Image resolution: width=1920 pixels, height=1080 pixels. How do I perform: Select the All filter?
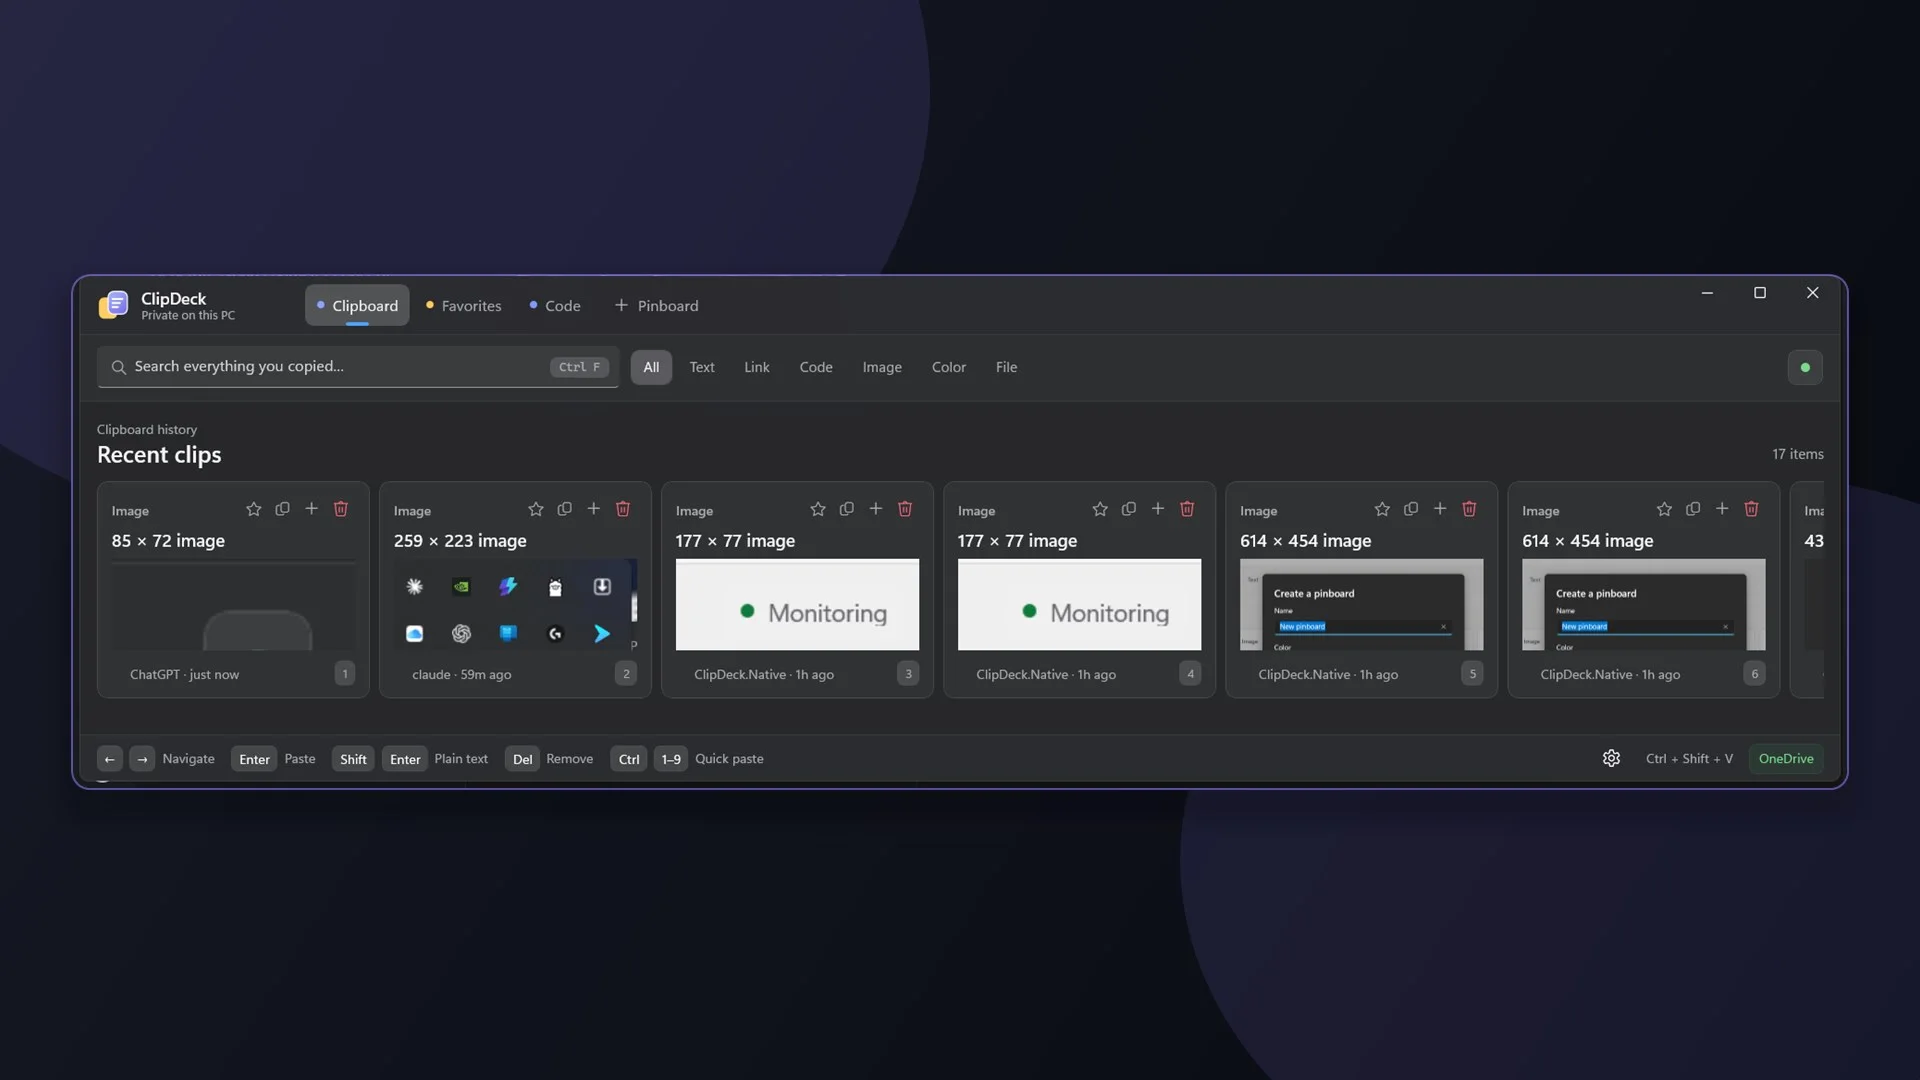click(x=651, y=367)
